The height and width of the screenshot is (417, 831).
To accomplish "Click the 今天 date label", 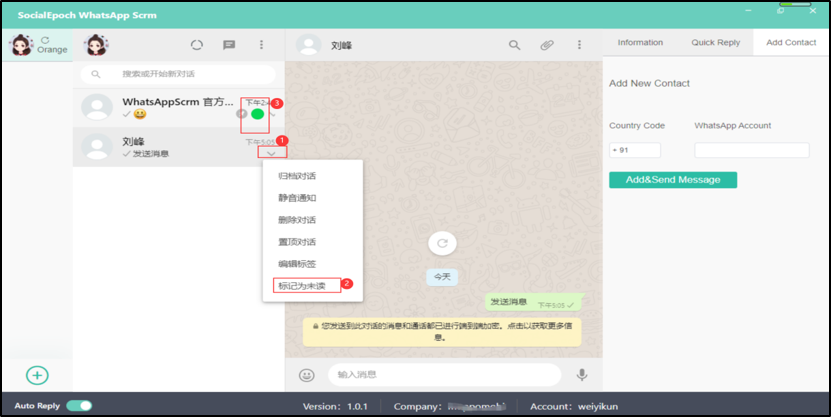I will coord(442,277).
